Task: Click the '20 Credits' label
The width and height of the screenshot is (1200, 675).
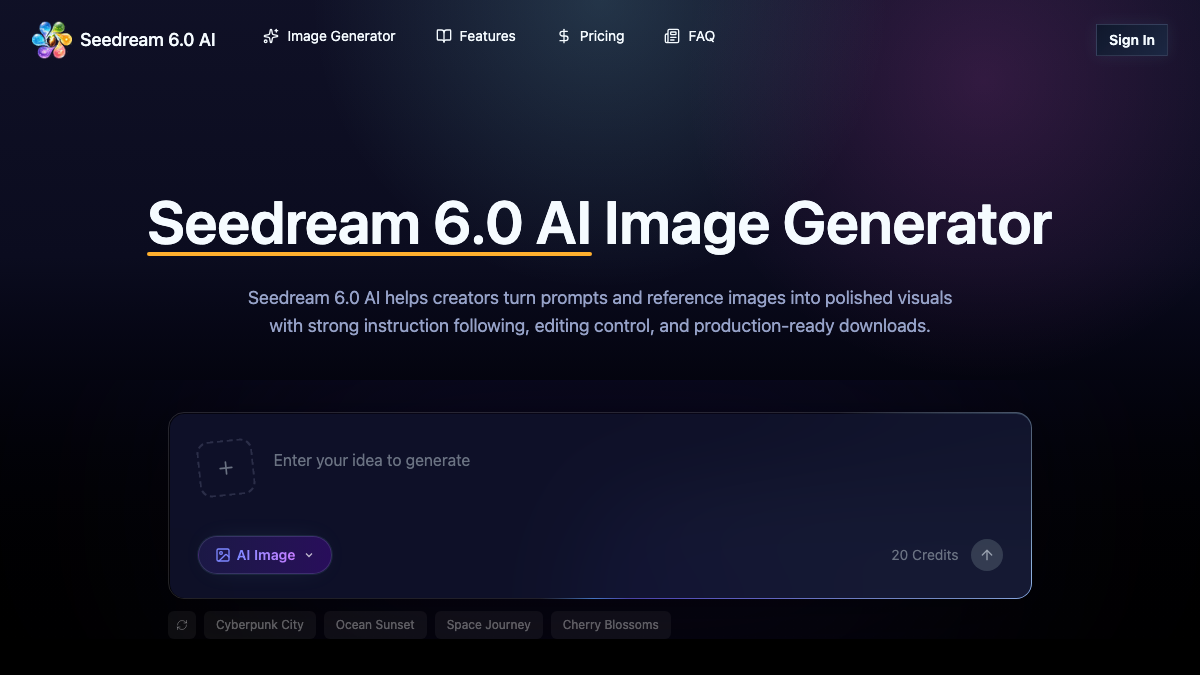Action: point(925,555)
